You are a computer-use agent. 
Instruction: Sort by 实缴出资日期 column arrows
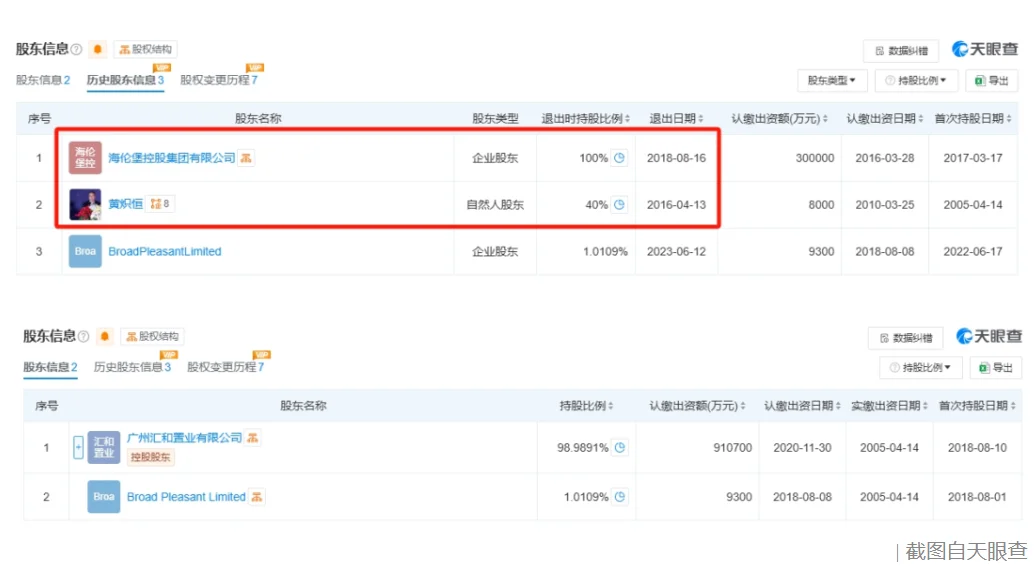coord(925,406)
